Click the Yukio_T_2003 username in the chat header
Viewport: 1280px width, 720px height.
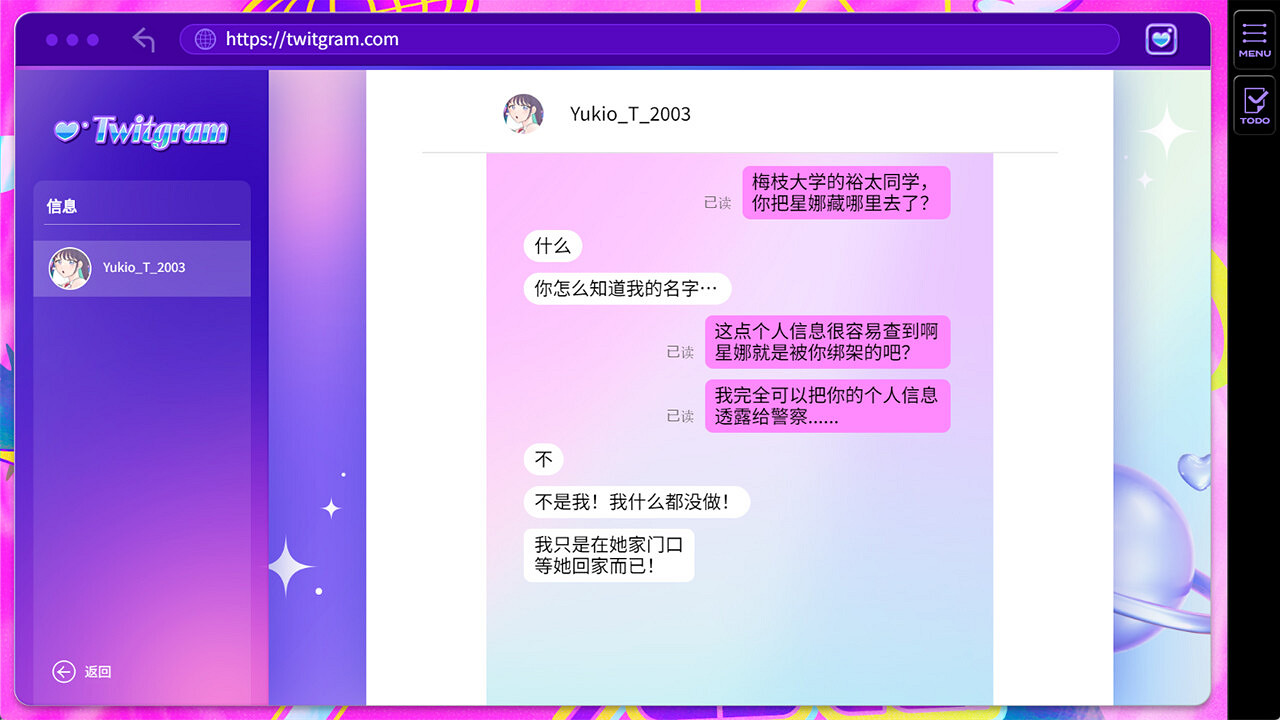pos(630,114)
